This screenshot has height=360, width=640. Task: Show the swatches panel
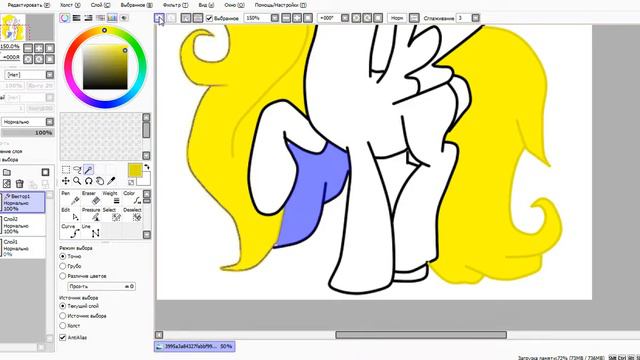tap(112, 18)
